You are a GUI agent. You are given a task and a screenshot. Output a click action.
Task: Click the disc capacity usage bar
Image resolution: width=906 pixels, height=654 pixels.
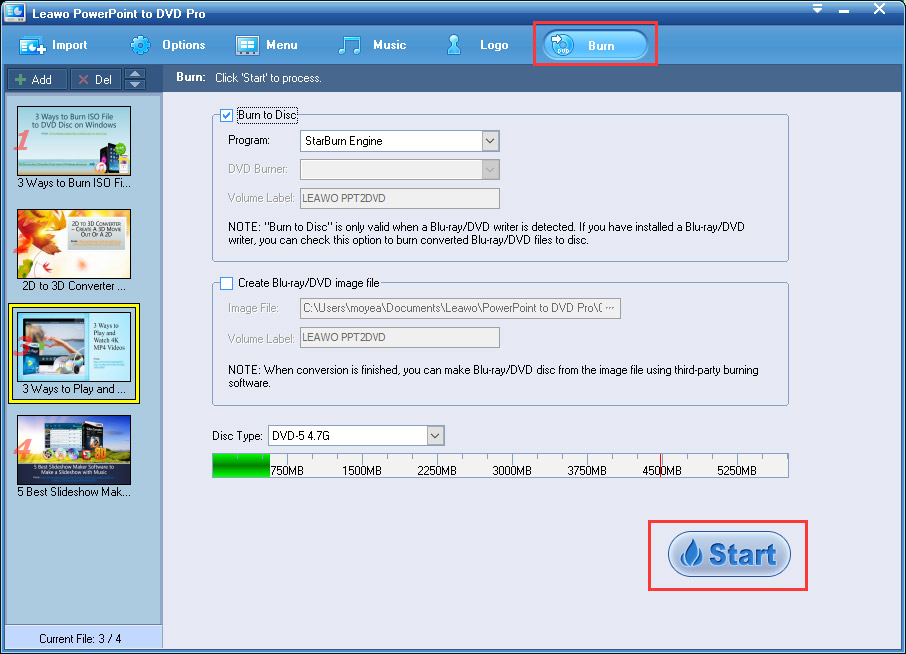point(499,466)
